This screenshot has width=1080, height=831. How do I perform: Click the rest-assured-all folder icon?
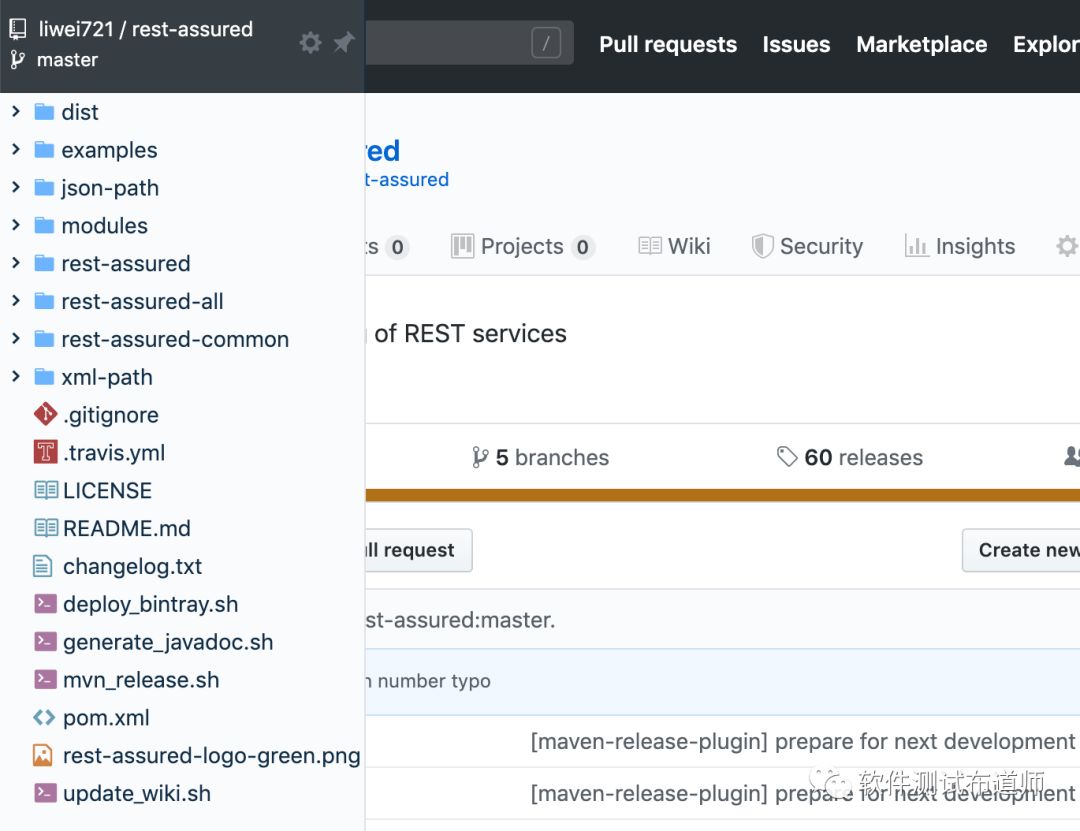pos(44,301)
